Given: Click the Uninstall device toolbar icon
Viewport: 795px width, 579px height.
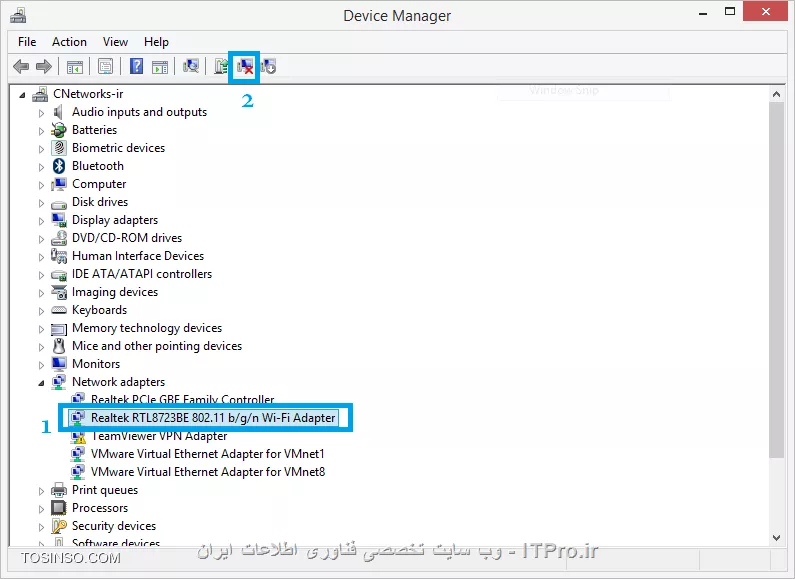Looking at the screenshot, I should click(x=245, y=66).
